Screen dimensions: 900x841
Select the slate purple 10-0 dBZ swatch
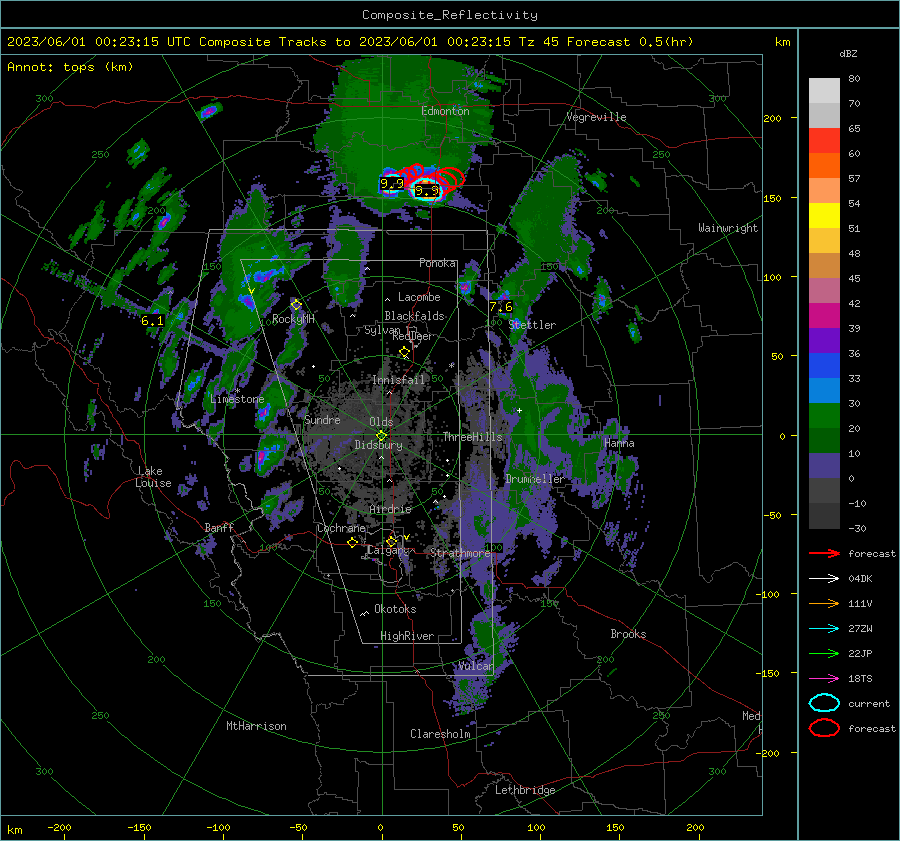[824, 466]
